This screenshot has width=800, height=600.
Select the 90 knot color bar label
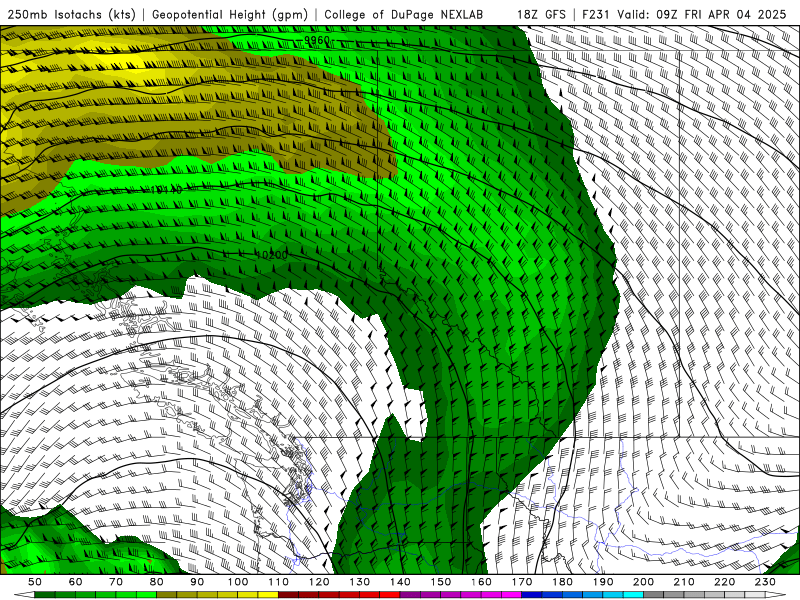197,582
